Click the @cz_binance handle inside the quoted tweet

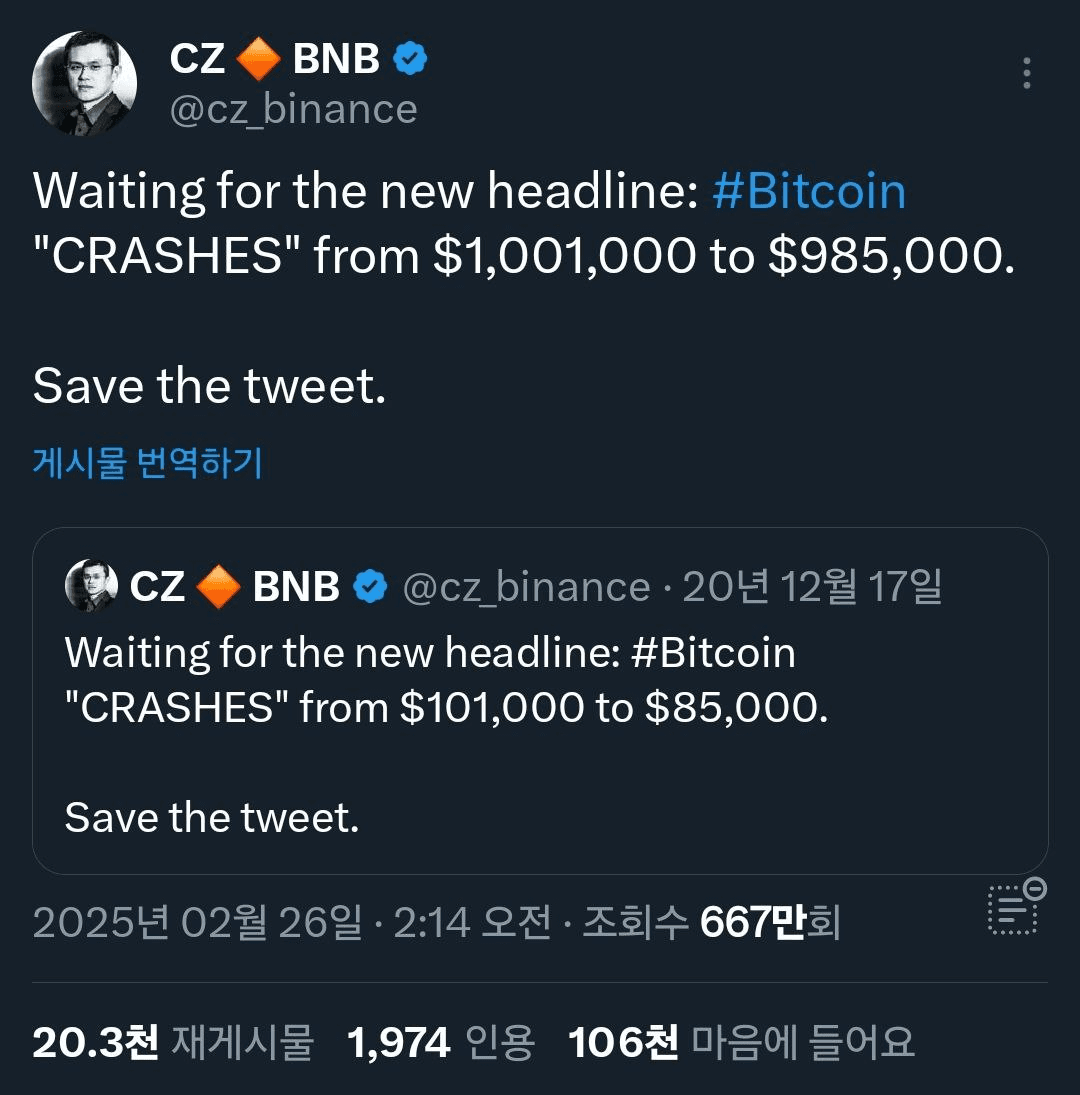click(x=525, y=587)
